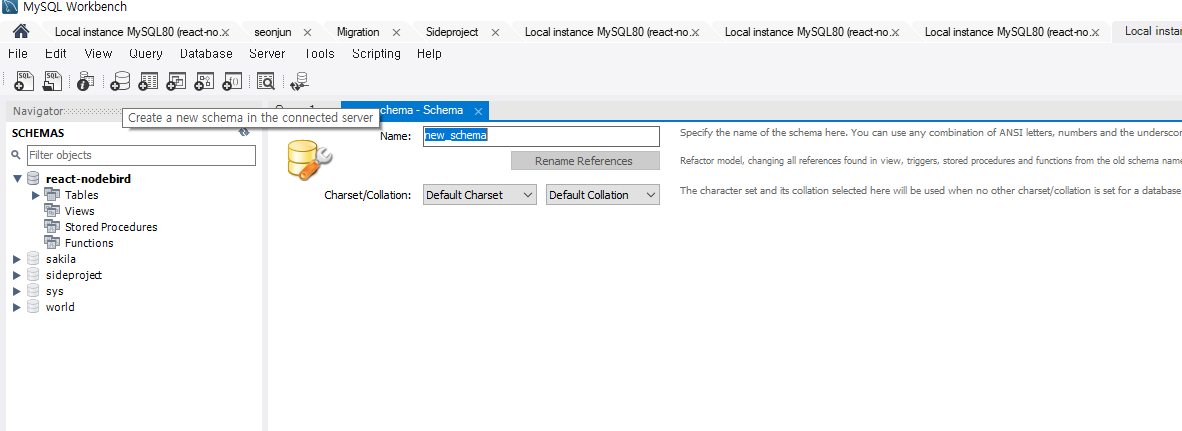
Task: Open a new SQL tab for queries
Action: tap(24, 81)
